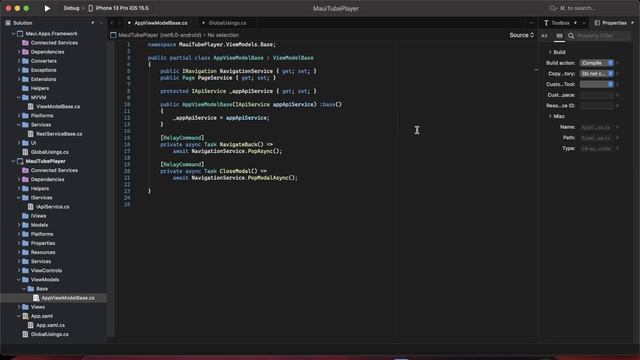Switch to the GlobalUsings.cs editor tab
The image size is (640, 360).
[x=227, y=23]
